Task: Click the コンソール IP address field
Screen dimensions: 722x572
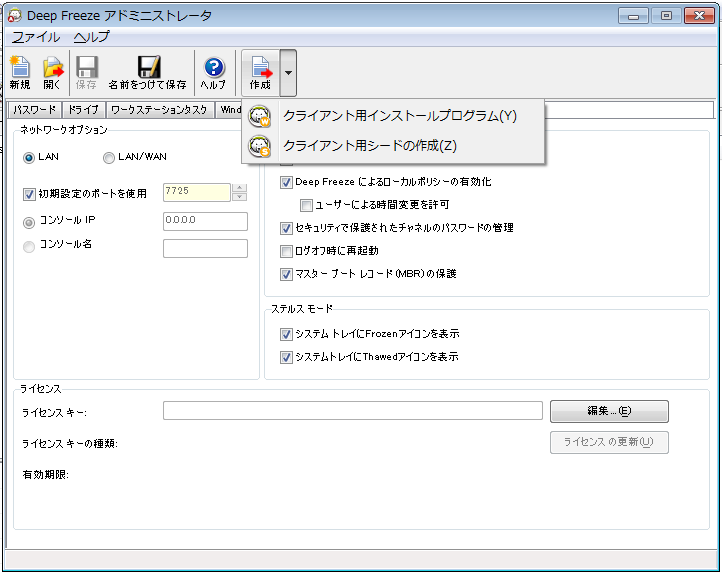Action: [x=205, y=221]
